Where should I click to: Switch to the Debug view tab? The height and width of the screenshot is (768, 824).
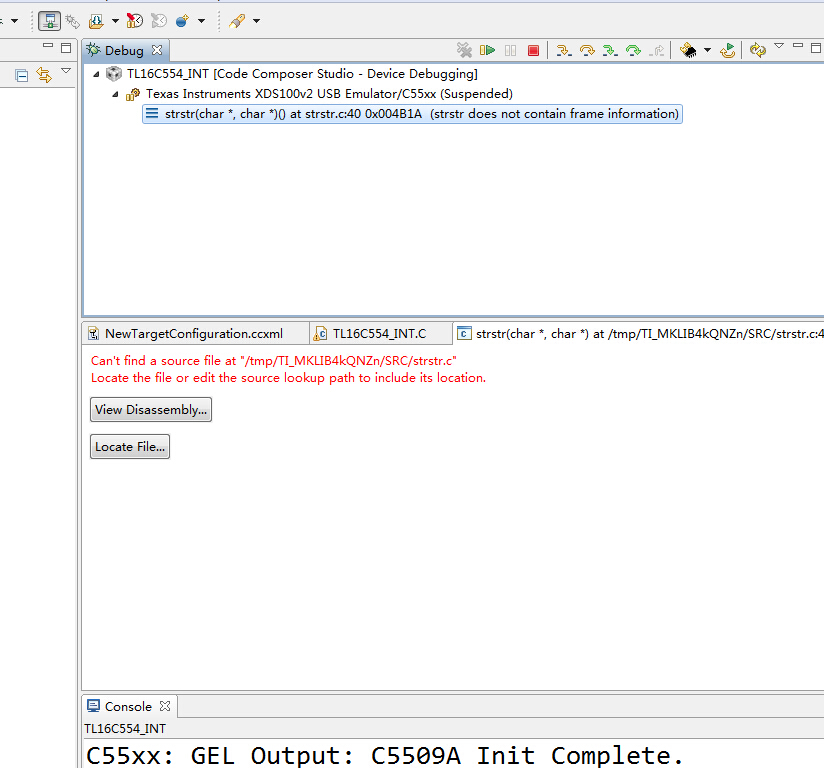pyautogui.click(x=124, y=50)
